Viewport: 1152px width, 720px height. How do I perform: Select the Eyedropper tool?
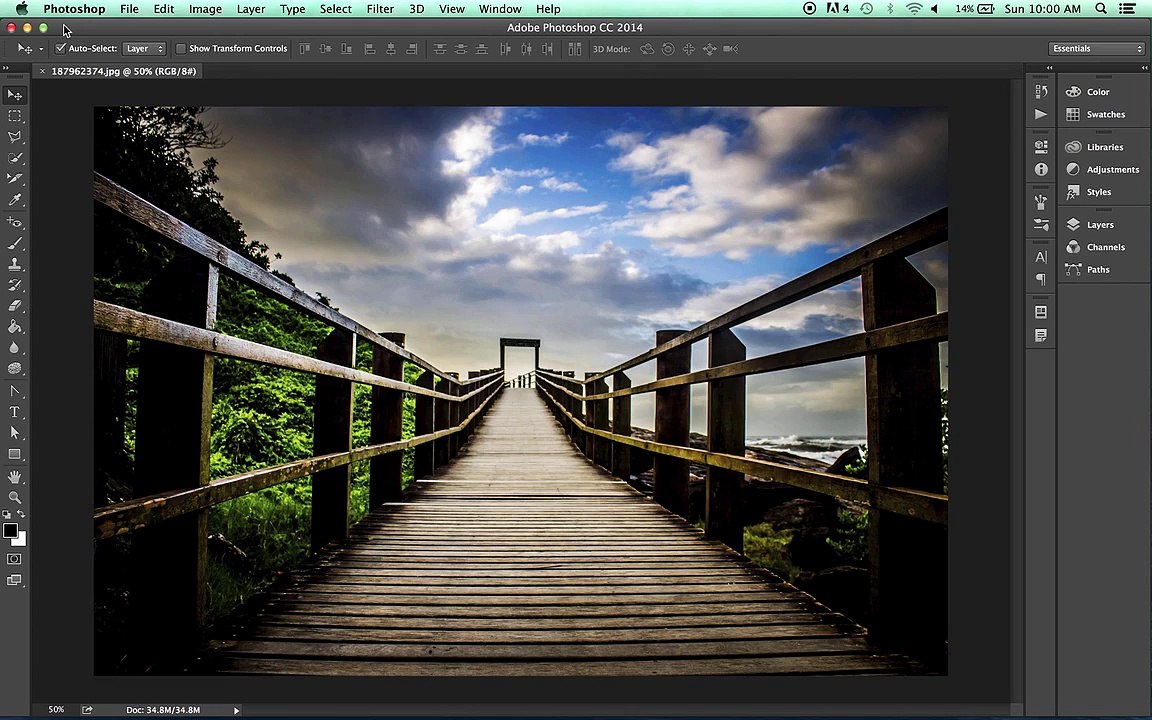(x=15, y=200)
